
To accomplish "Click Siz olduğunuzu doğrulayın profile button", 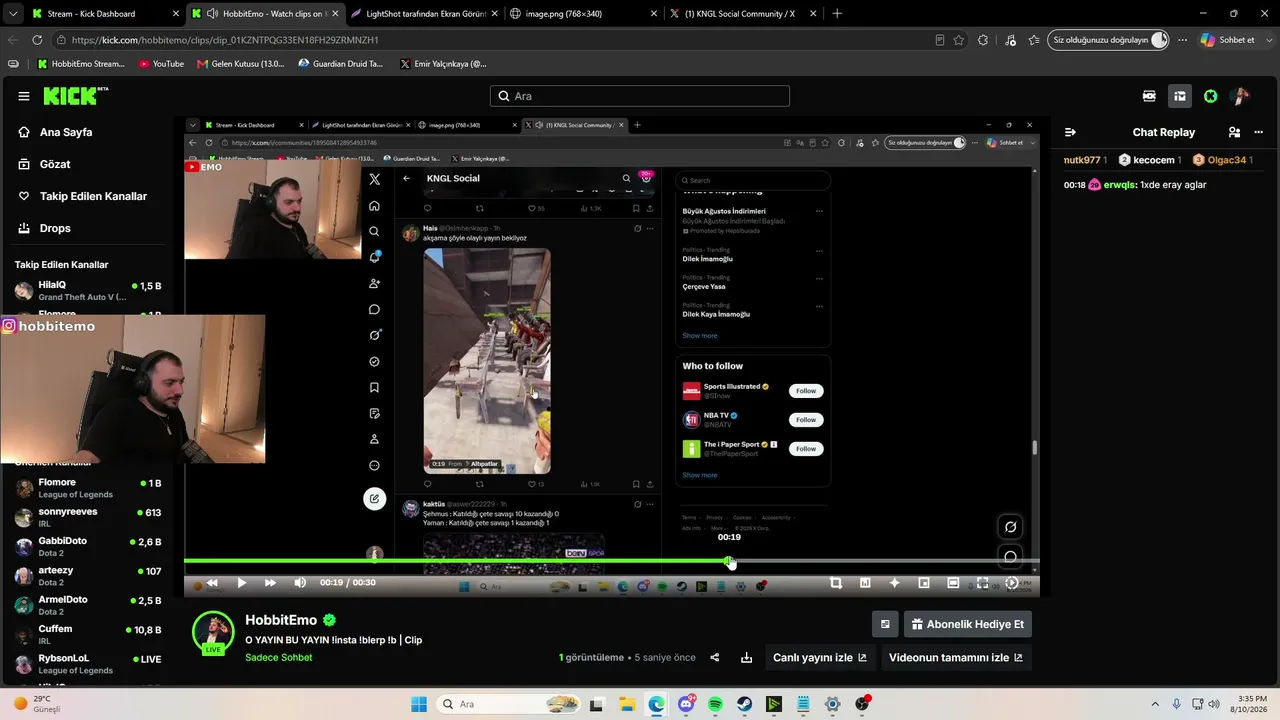I will [1109, 40].
